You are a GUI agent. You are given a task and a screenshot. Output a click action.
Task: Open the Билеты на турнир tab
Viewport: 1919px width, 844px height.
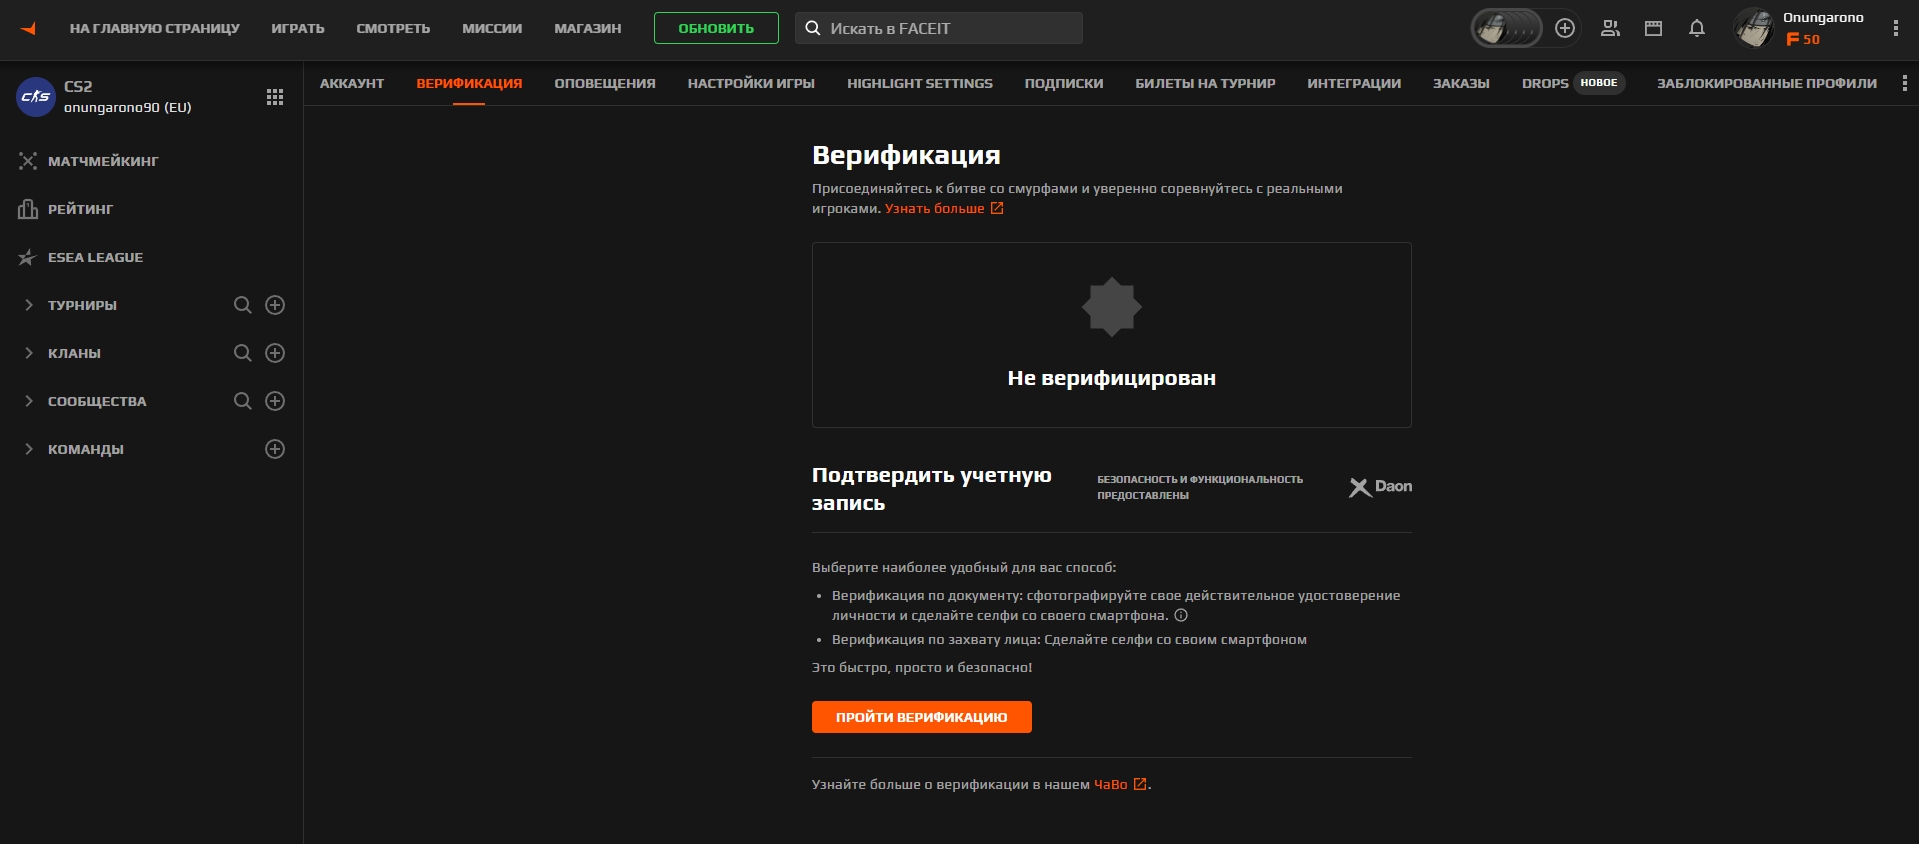1205,83
